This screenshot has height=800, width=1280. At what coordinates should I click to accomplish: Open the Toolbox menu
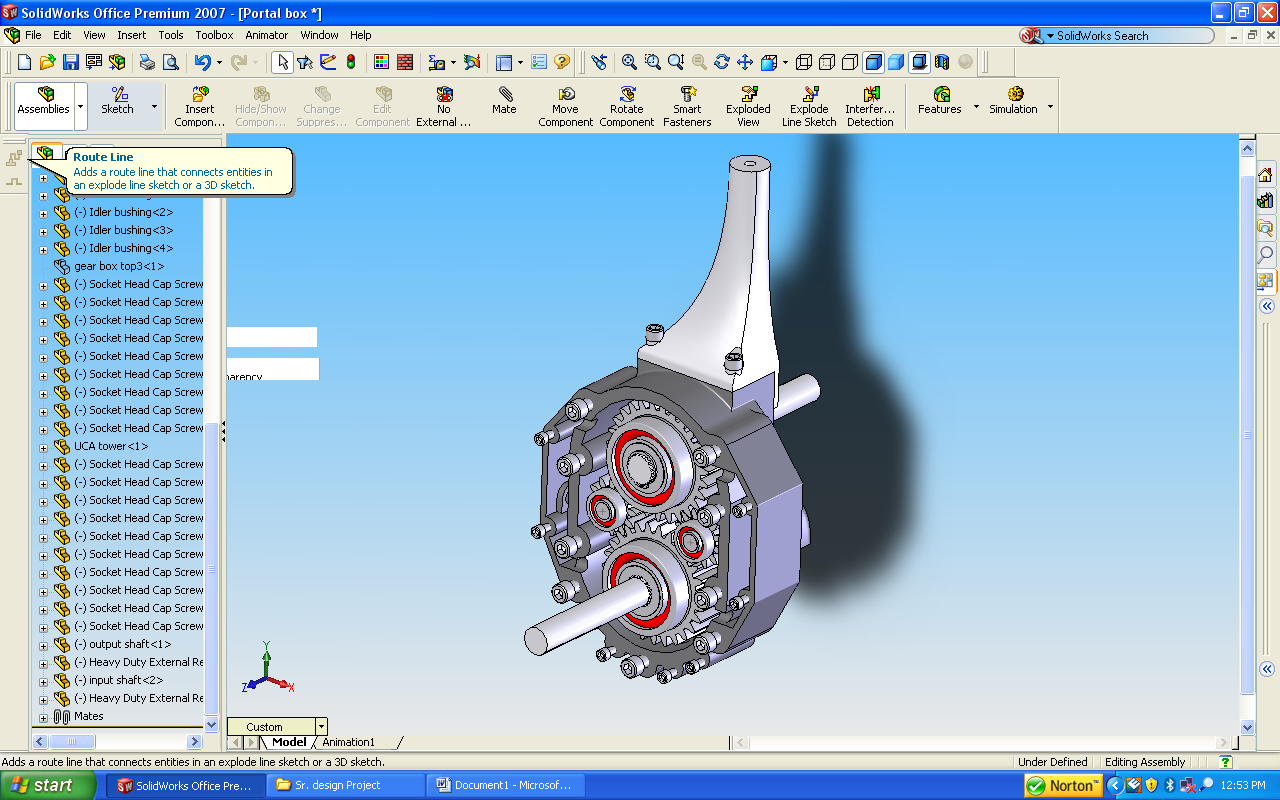214,35
